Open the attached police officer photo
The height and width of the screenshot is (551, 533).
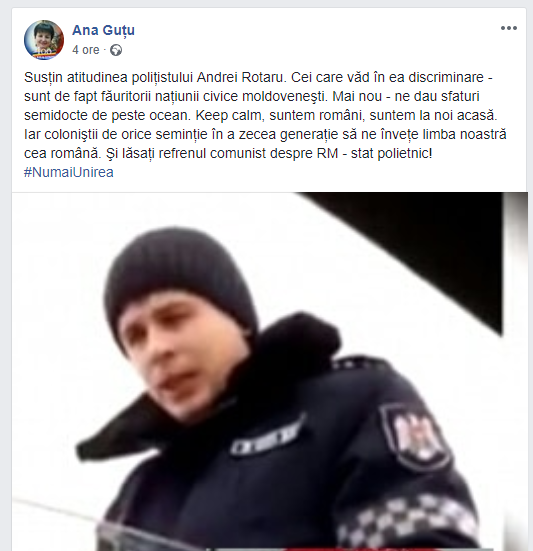click(x=269, y=371)
